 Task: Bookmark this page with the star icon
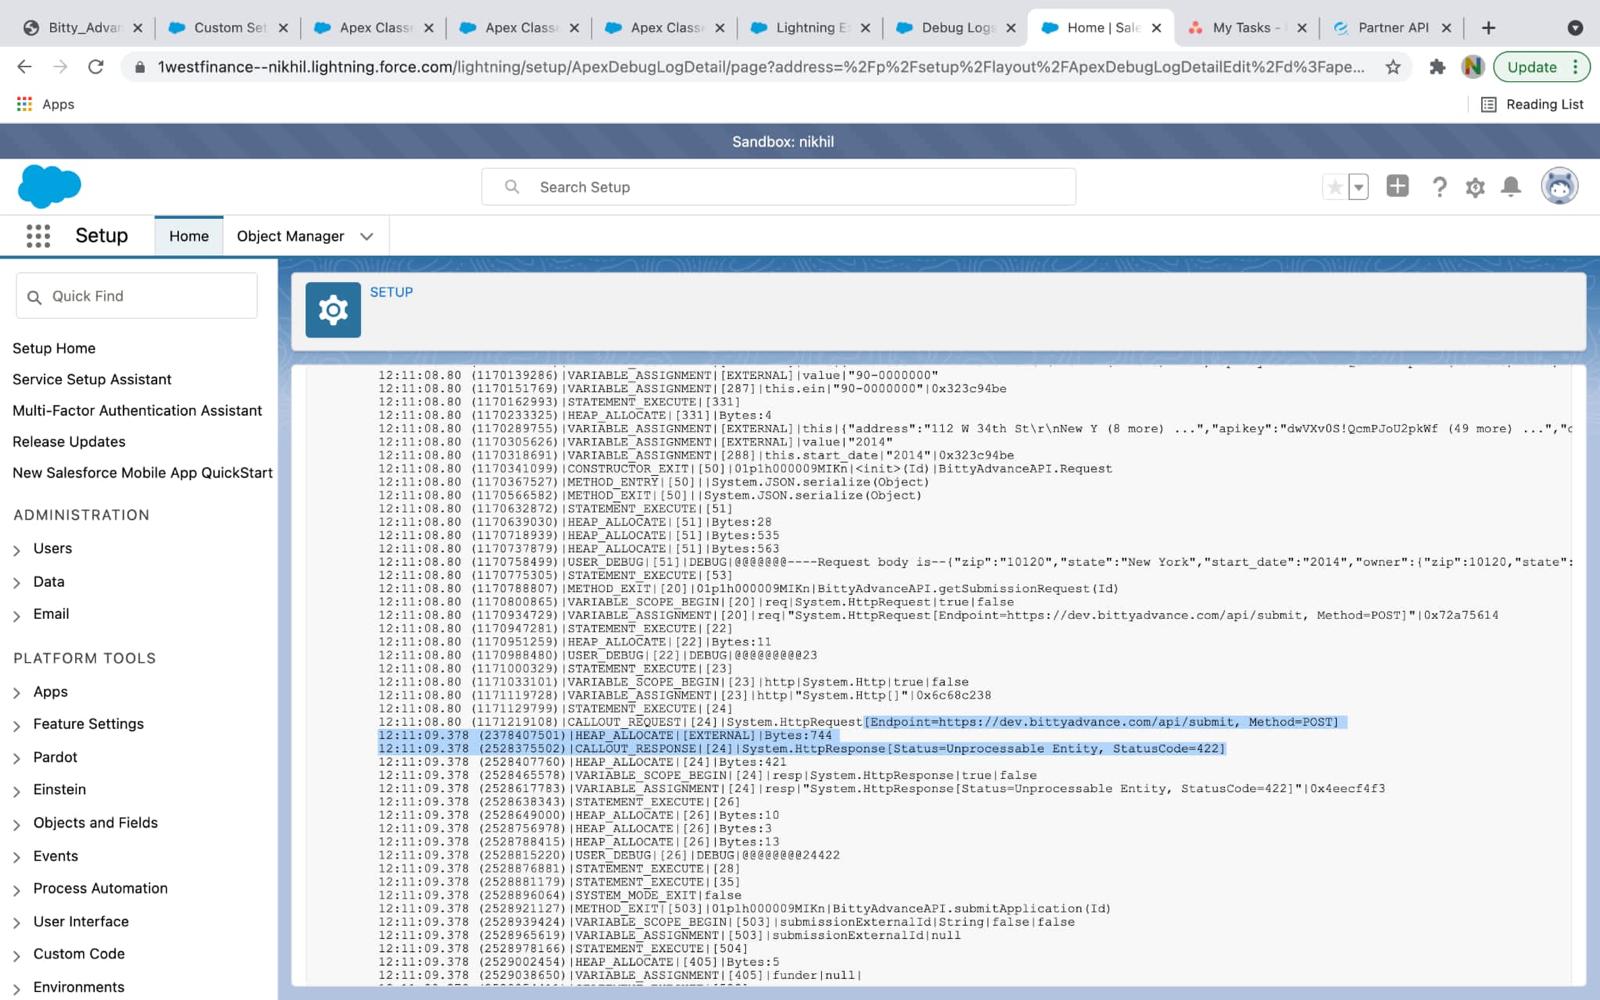point(1393,67)
